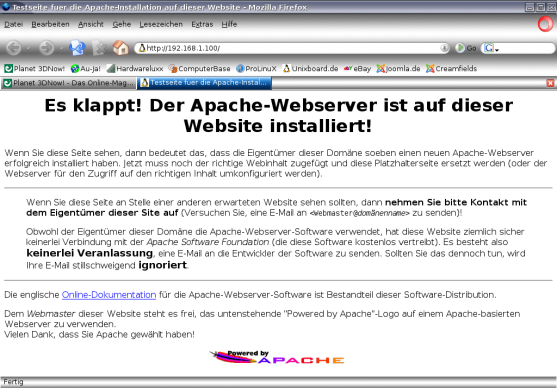Open the Ansicht menu

click(x=91, y=24)
